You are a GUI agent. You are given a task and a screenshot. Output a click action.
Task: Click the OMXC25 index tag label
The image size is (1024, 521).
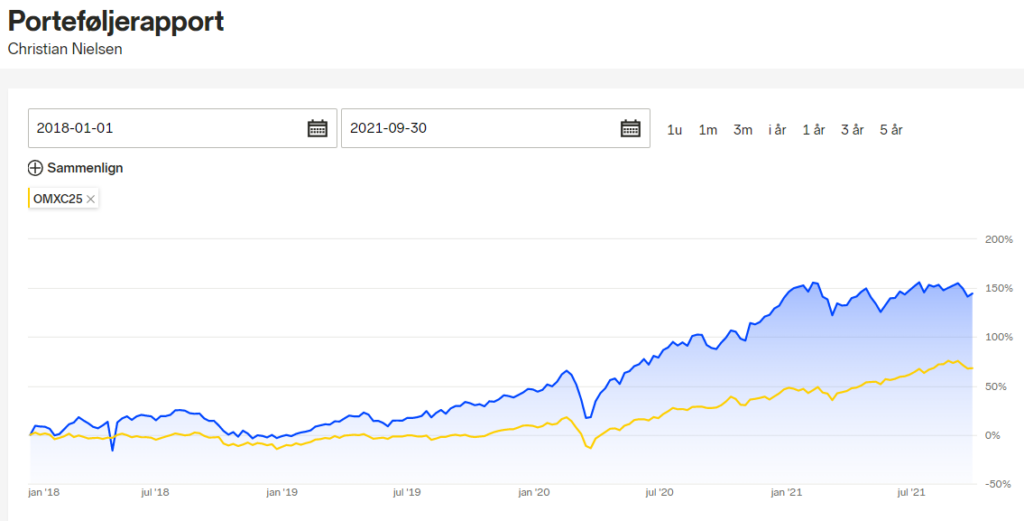[58, 199]
